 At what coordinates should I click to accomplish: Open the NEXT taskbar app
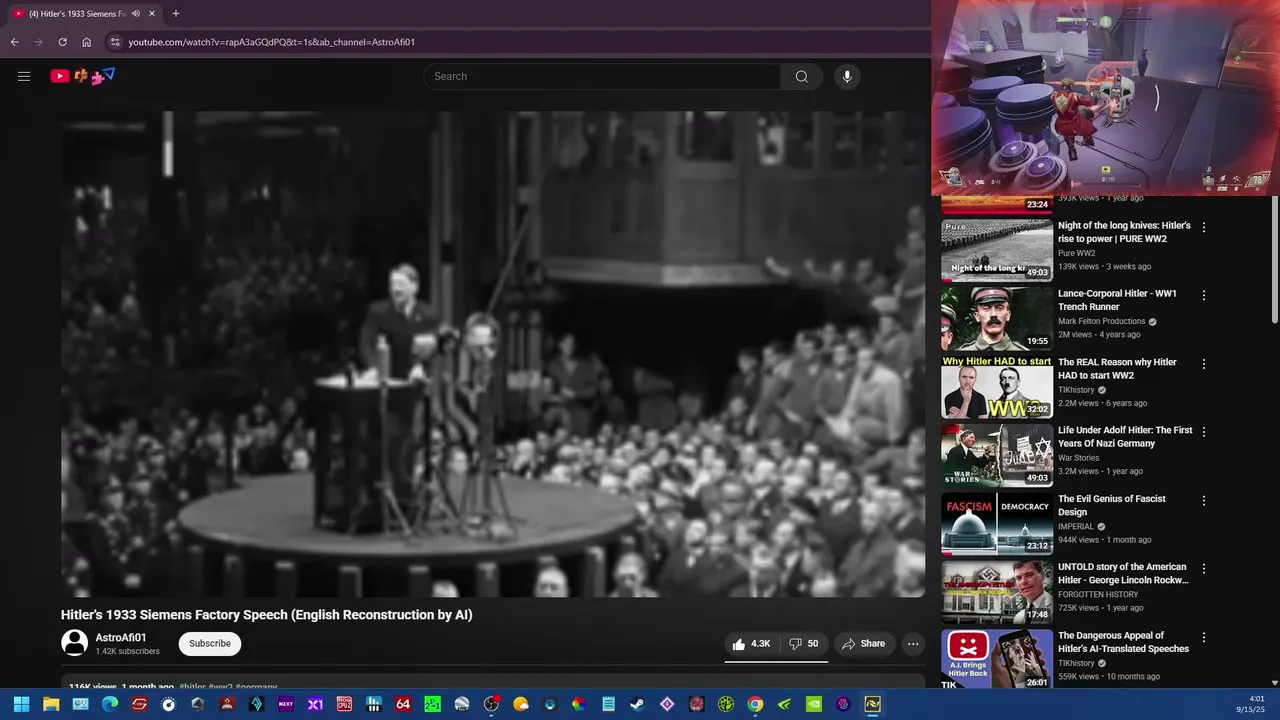(x=286, y=705)
